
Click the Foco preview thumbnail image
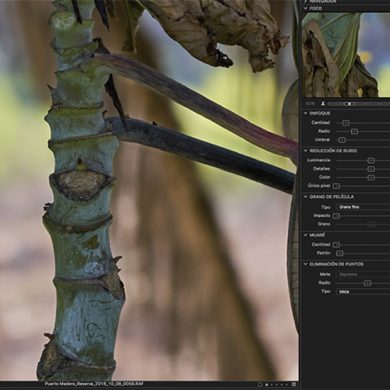point(346,55)
